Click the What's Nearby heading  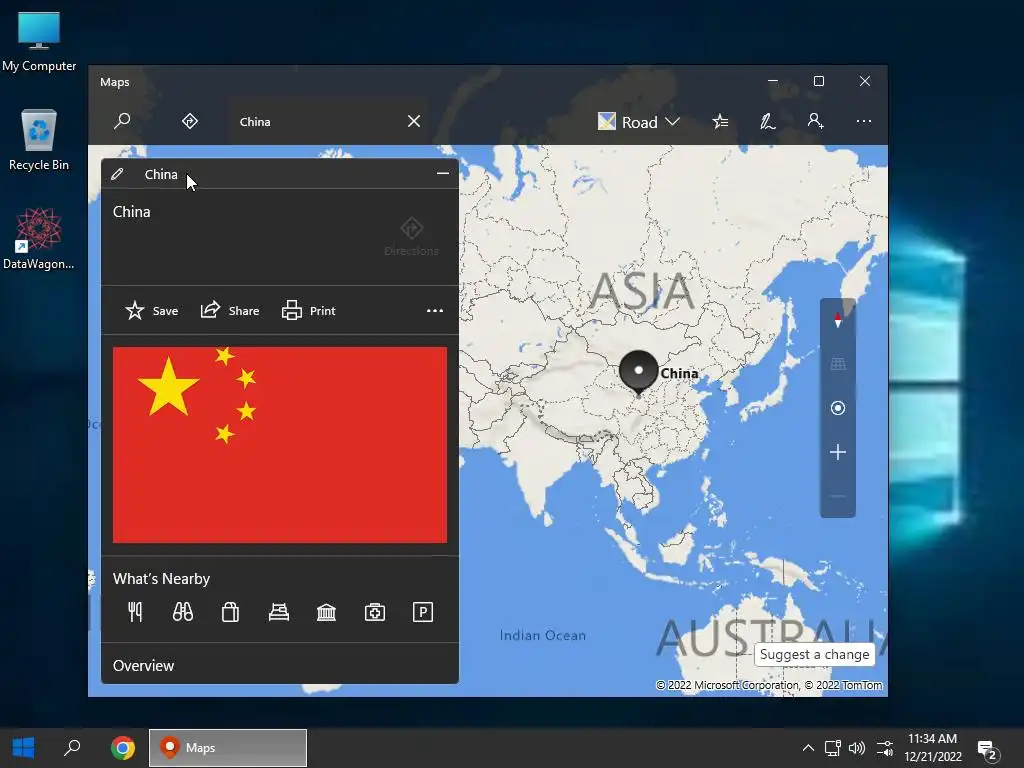pos(161,579)
